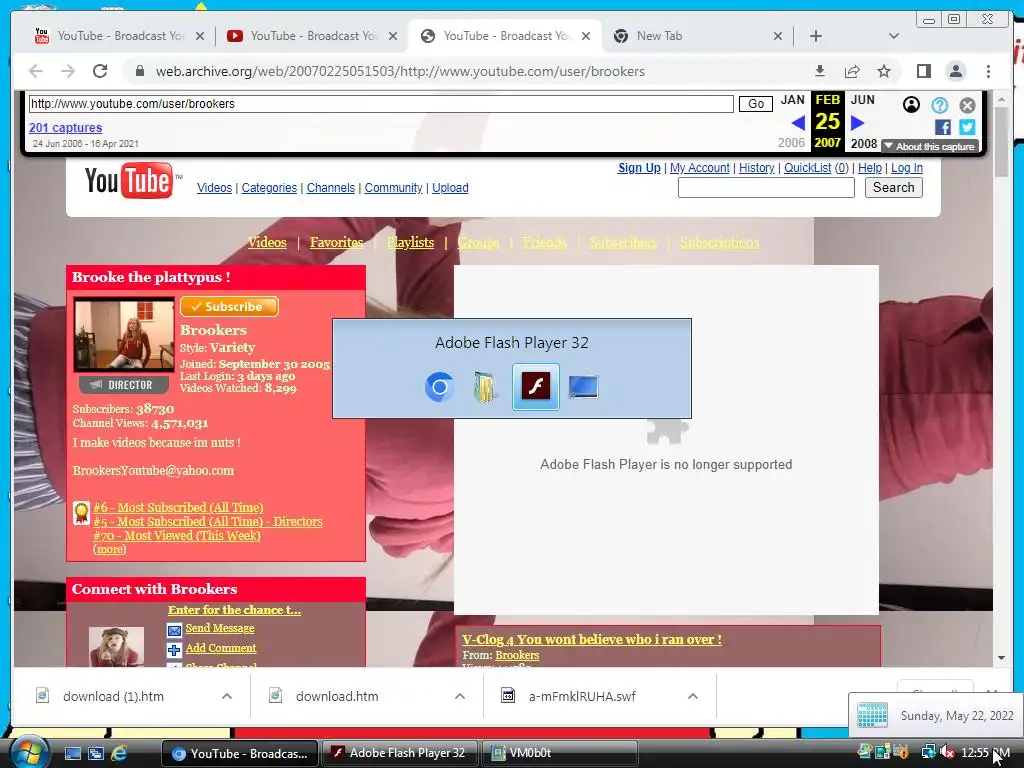Reload the page with the refresh icon
Screen dimensions: 1024x768
tap(100, 71)
